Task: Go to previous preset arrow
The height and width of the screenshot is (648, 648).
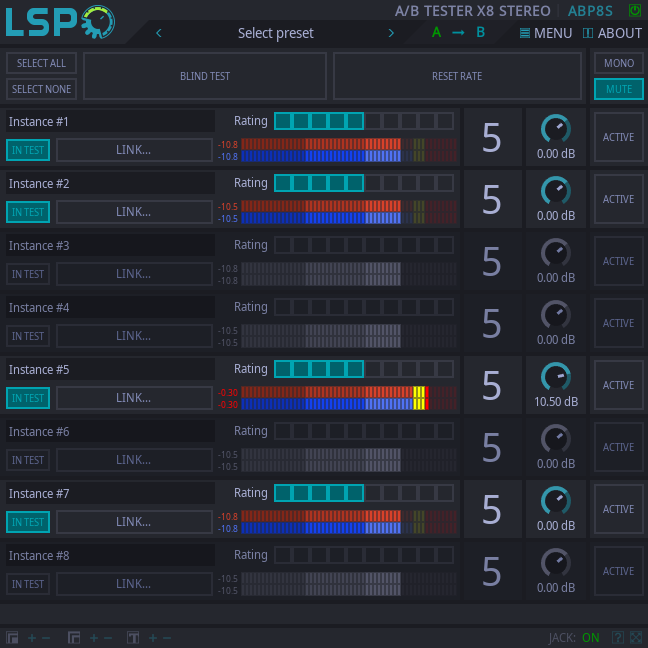Action: coord(159,33)
